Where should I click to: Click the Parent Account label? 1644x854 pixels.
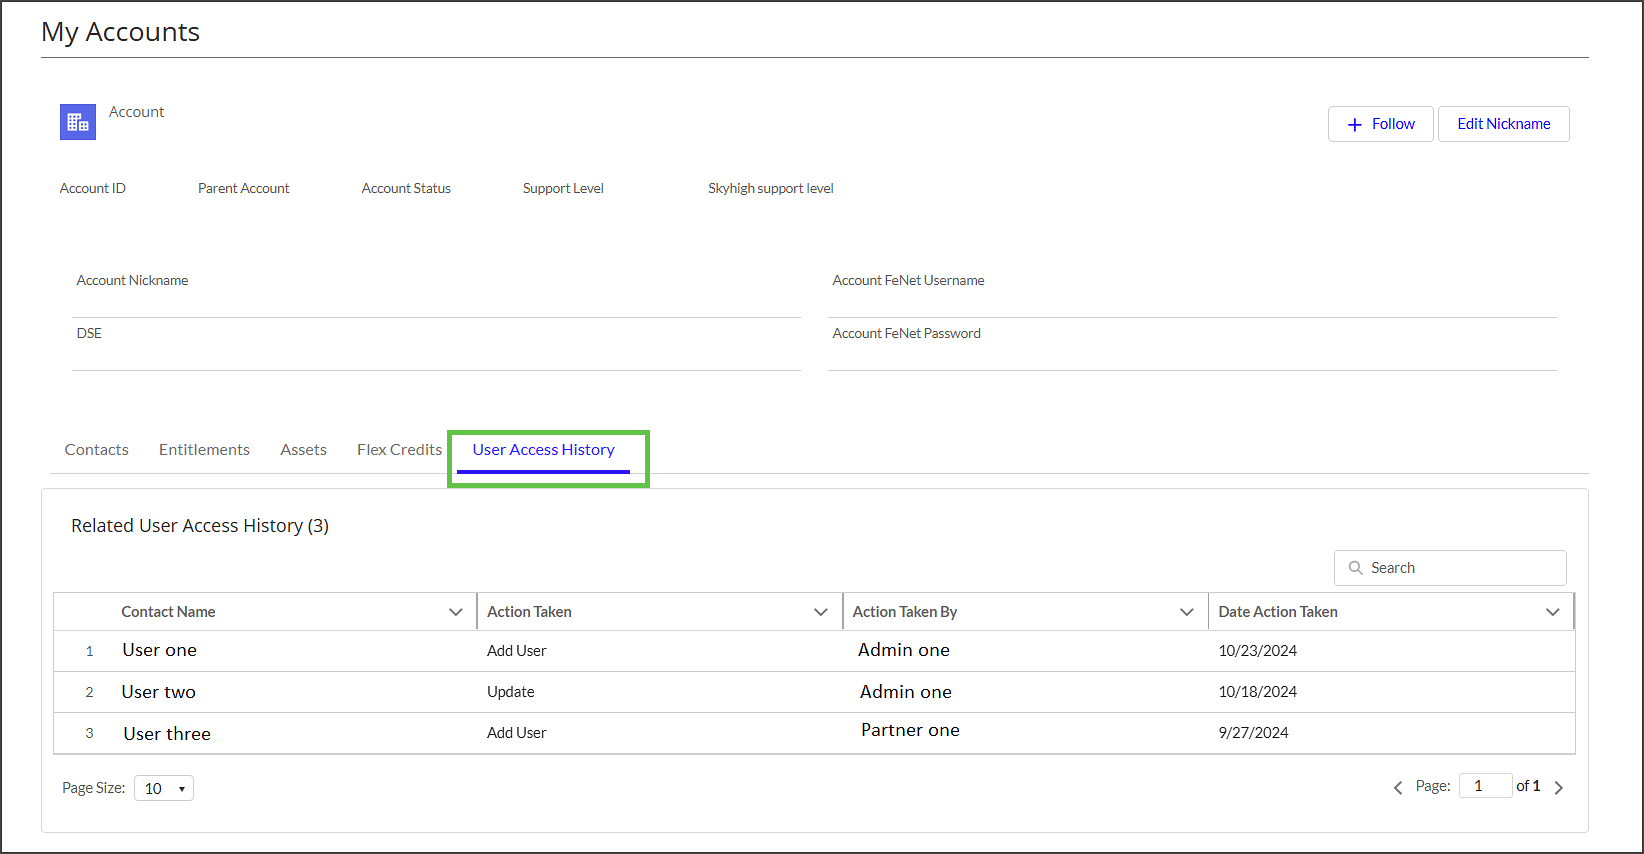coord(244,188)
